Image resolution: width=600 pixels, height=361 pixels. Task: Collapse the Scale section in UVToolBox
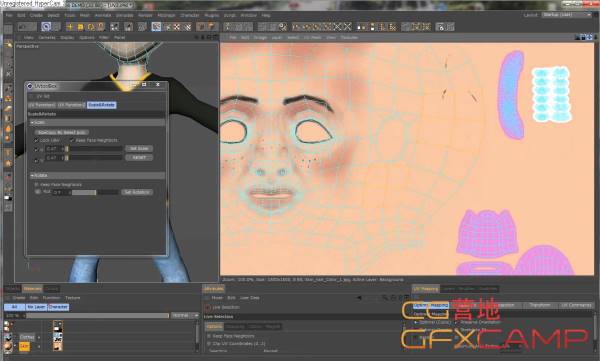tap(32, 123)
